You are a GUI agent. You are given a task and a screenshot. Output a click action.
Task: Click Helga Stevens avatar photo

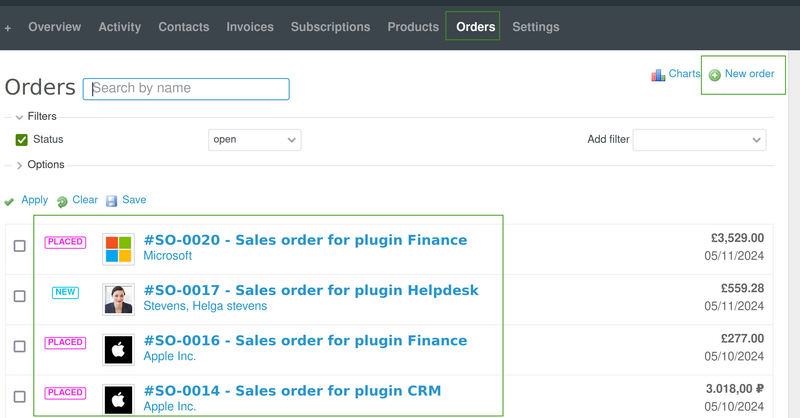click(118, 299)
